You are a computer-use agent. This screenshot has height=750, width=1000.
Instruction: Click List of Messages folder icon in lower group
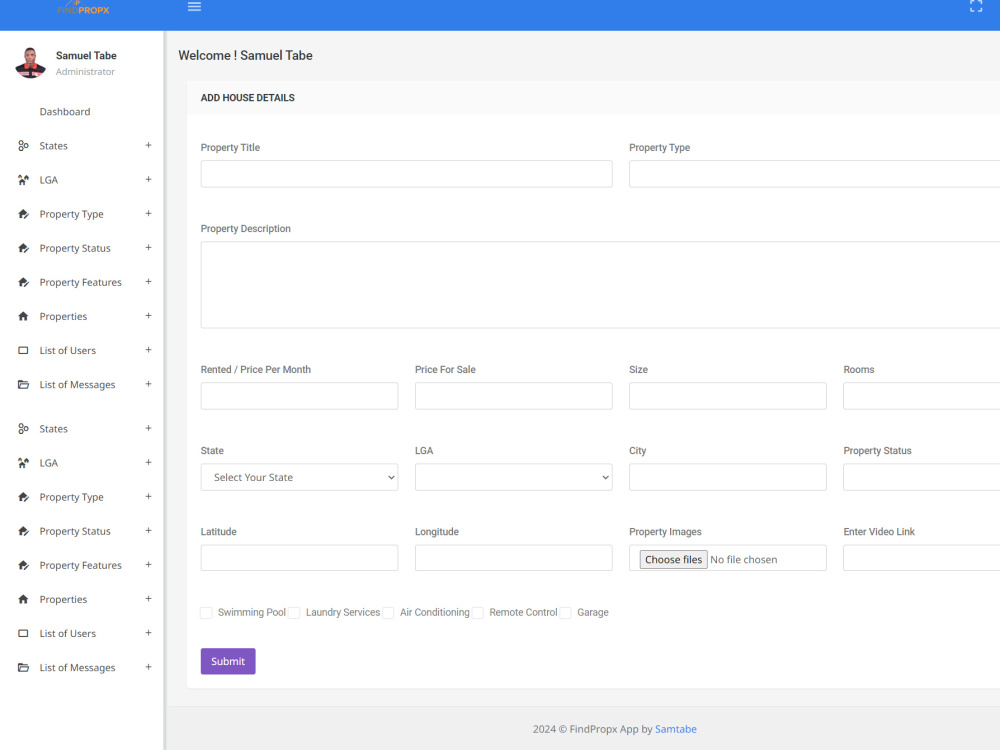(x=24, y=668)
